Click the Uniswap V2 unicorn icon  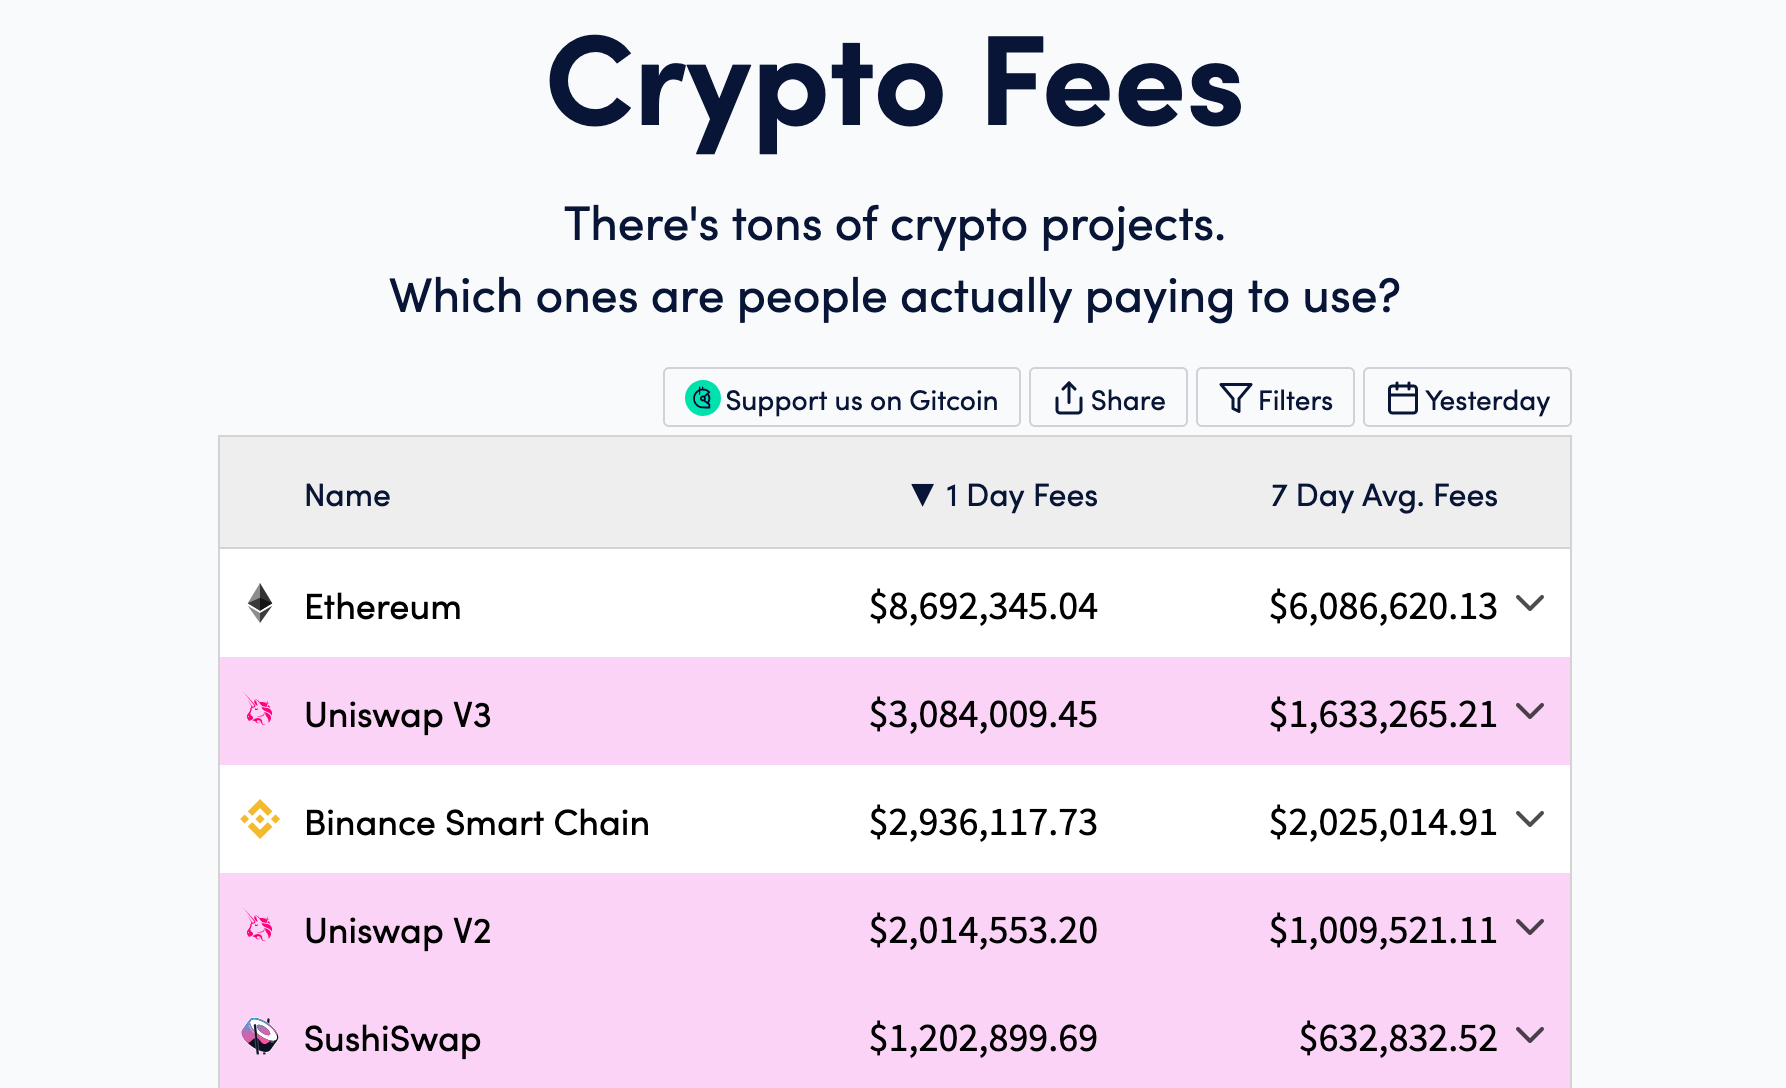point(259,928)
